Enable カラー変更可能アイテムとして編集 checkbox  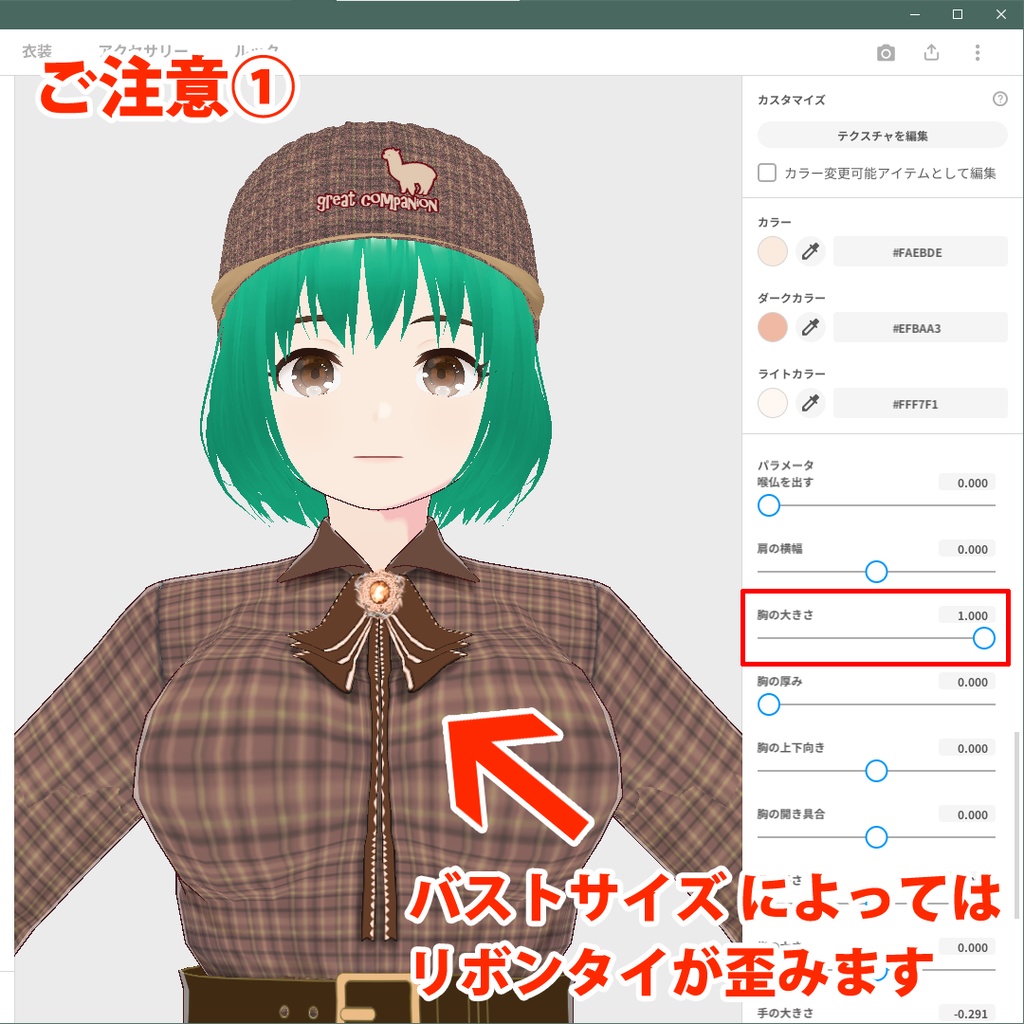tap(766, 172)
